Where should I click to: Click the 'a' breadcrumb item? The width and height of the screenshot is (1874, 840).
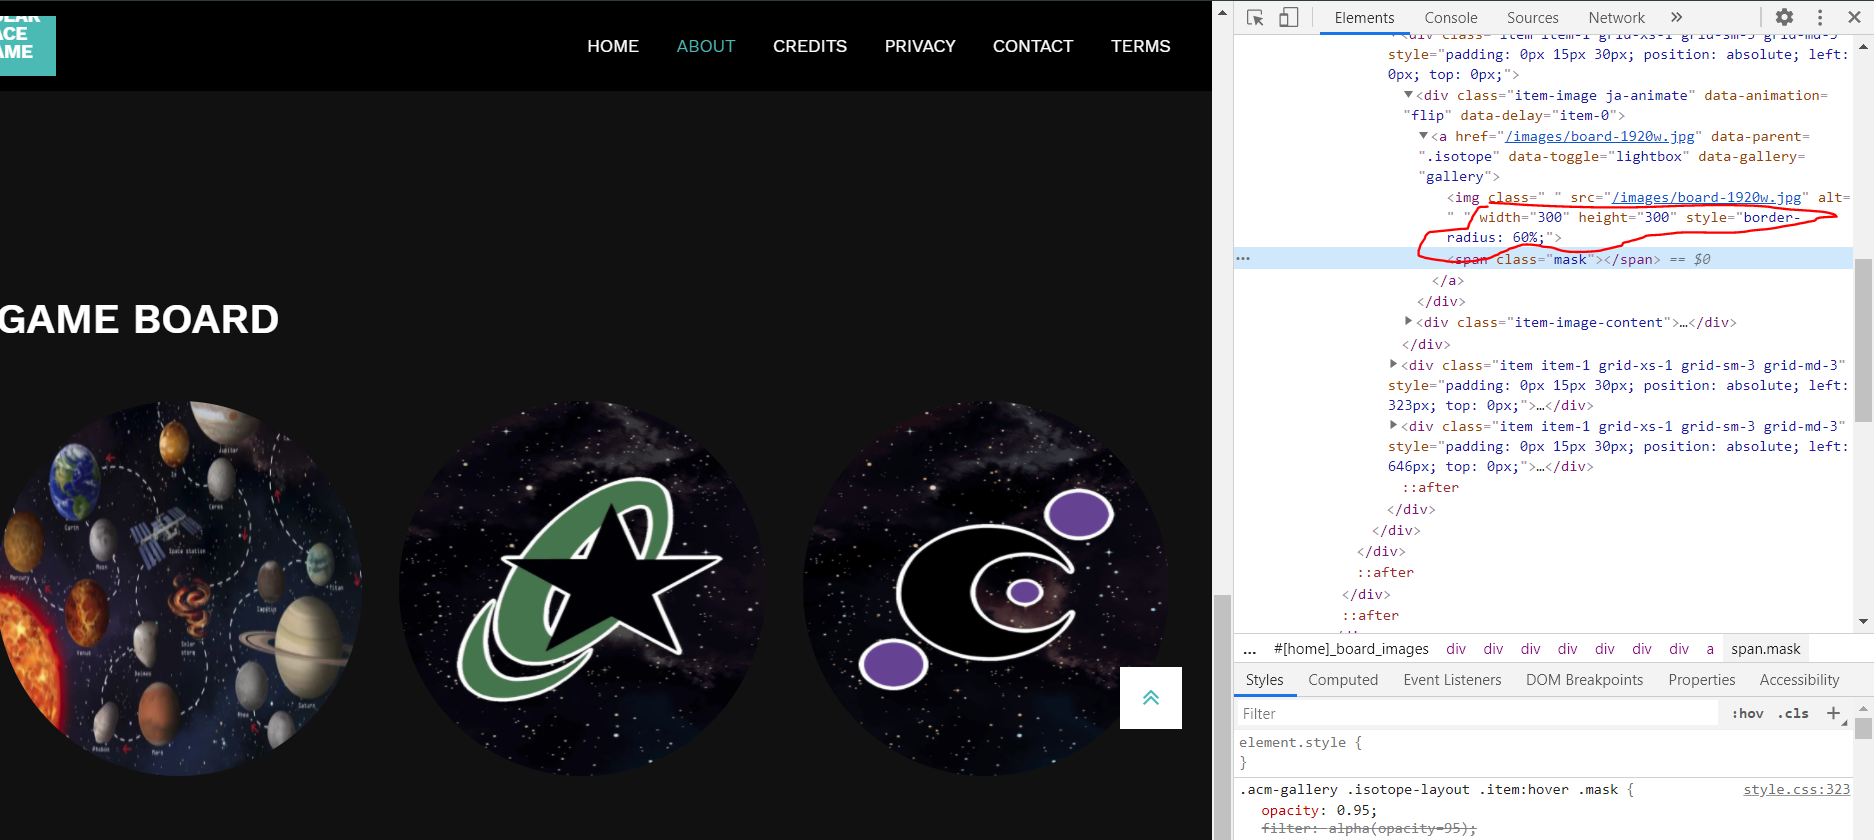click(x=1710, y=649)
